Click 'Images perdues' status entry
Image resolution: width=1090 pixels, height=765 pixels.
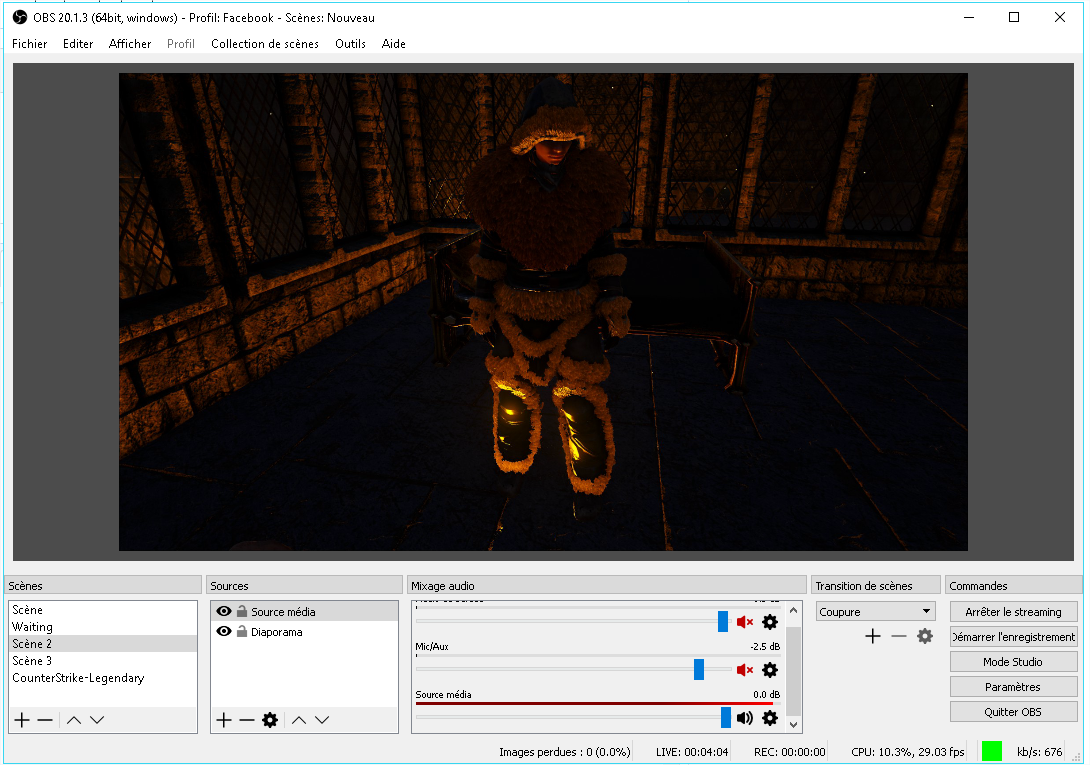click(x=564, y=752)
